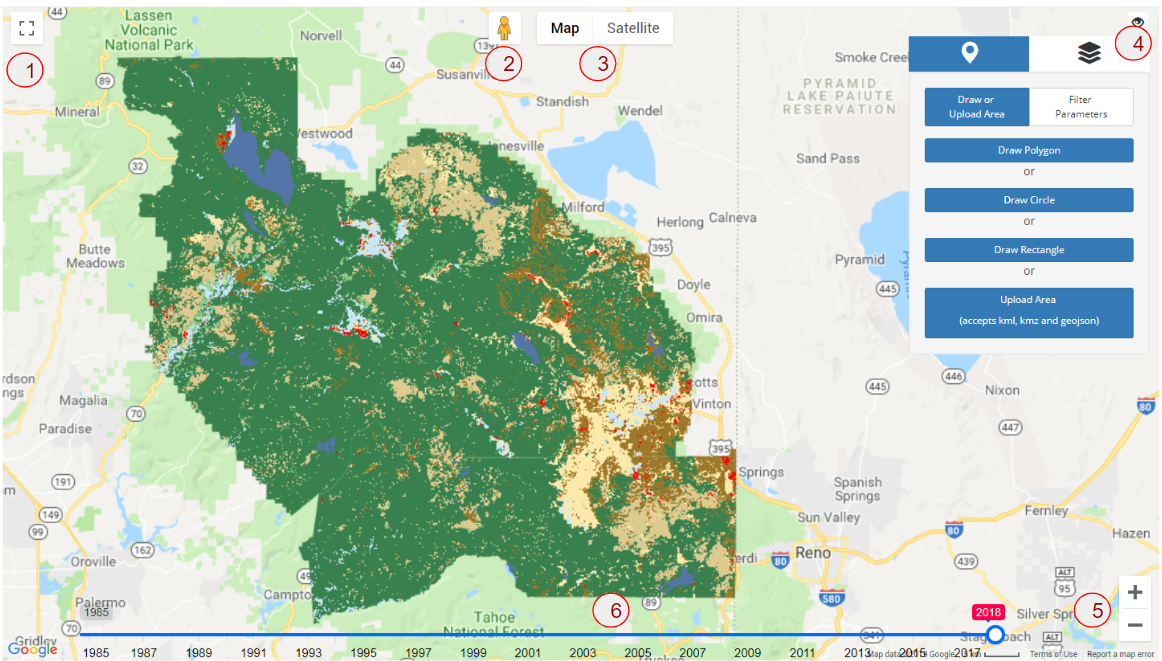Open the Report a map error link
The height and width of the screenshot is (661, 1162).
[1120, 654]
